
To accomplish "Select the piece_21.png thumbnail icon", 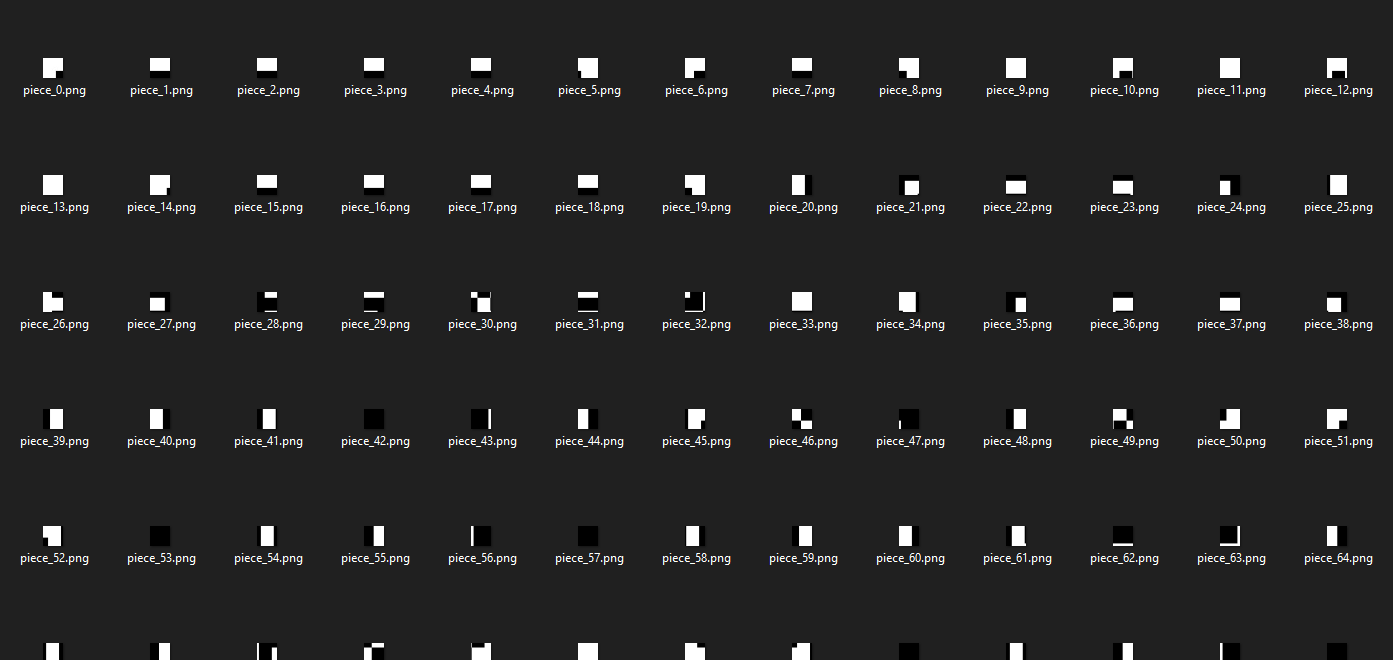I will 910,185.
